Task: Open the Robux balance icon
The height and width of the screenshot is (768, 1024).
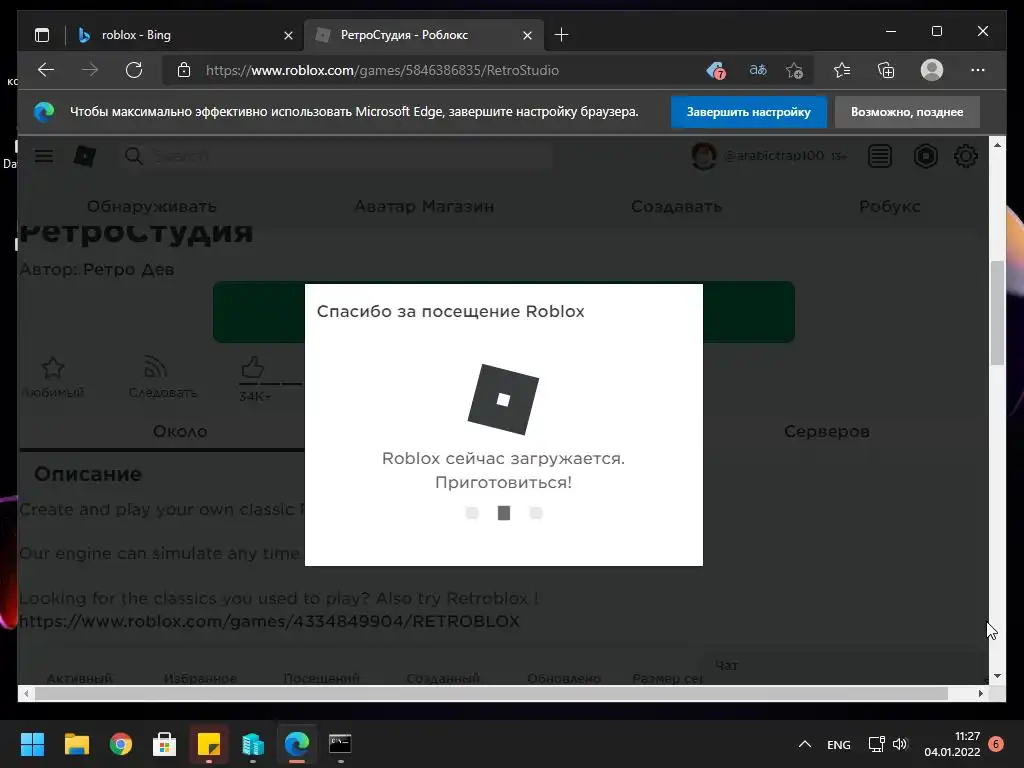Action: pyautogui.click(x=925, y=156)
